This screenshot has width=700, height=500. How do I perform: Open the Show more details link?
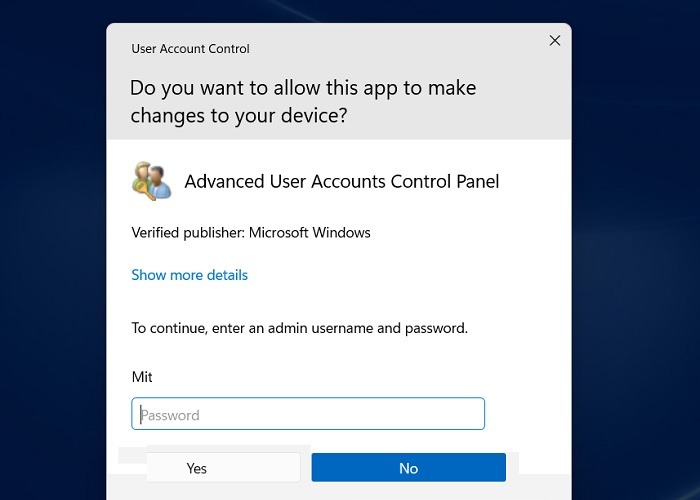point(189,275)
